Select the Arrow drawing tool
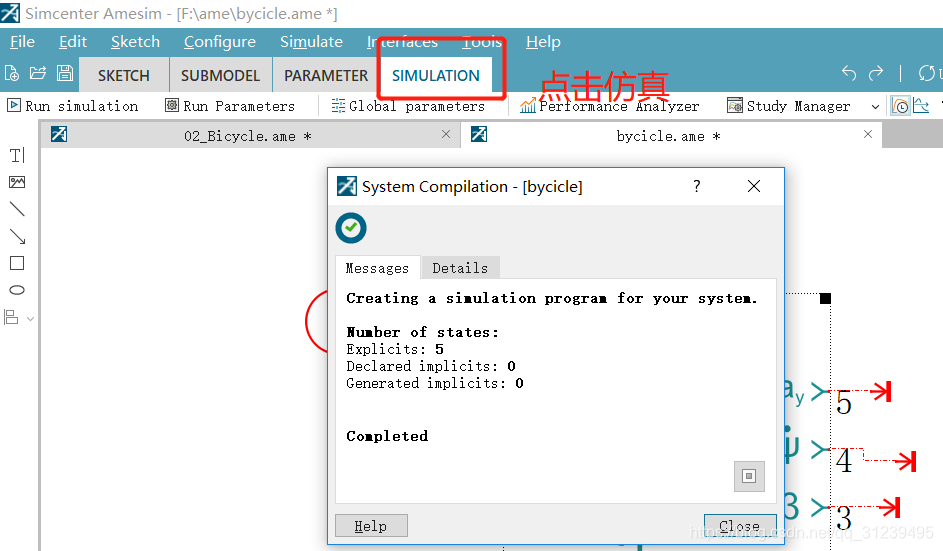The height and width of the screenshot is (551, 943). coord(17,236)
